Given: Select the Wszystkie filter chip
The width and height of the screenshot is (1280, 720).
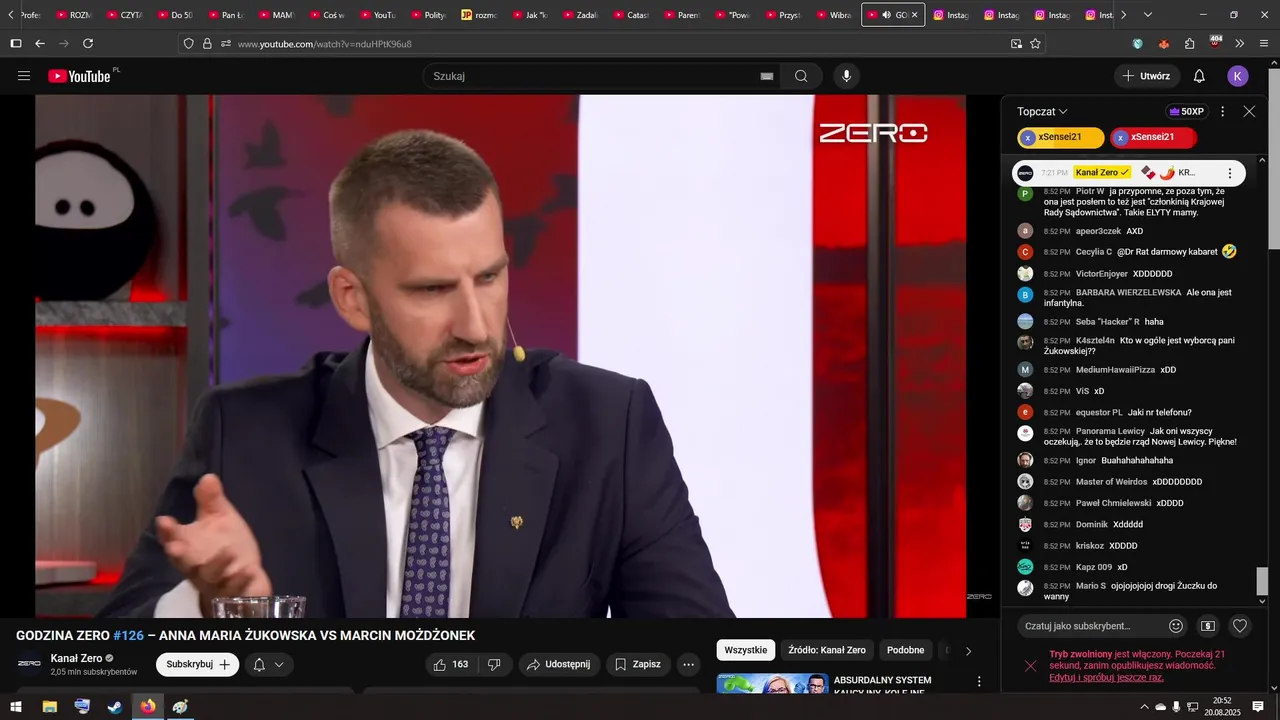Looking at the screenshot, I should tap(746, 650).
